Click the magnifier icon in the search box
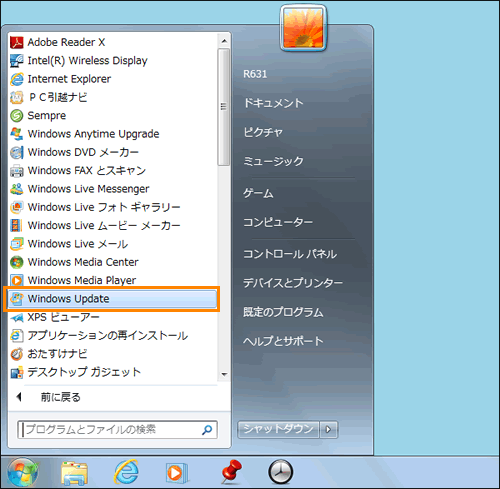Viewport: 500px width, 489px height. [x=207, y=430]
